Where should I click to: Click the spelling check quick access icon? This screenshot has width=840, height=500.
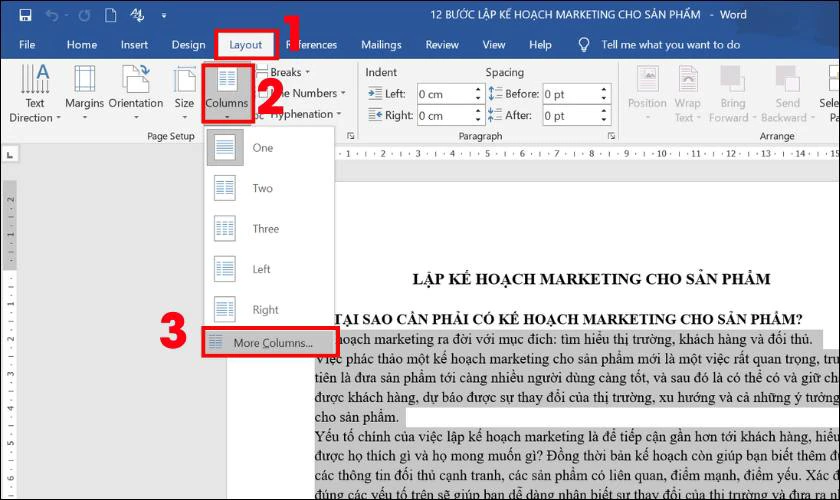137,15
